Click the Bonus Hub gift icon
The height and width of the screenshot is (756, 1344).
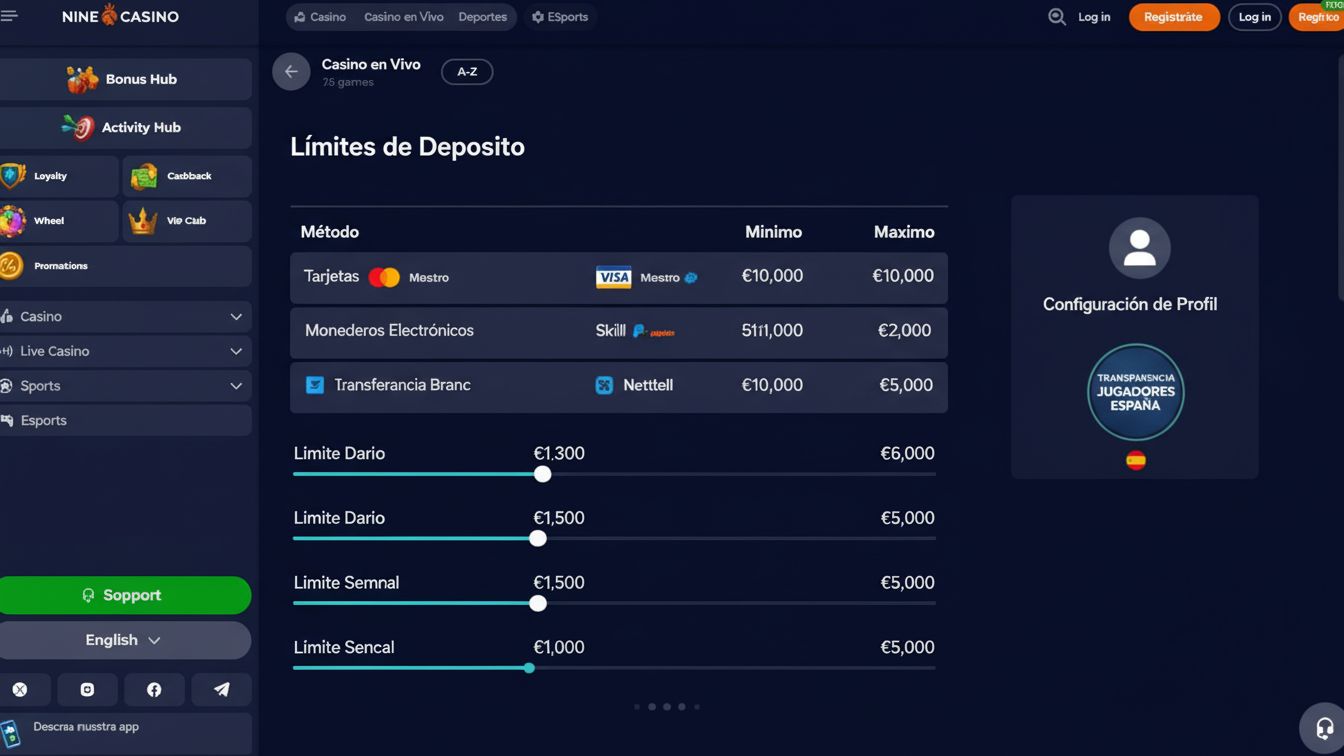(82, 79)
